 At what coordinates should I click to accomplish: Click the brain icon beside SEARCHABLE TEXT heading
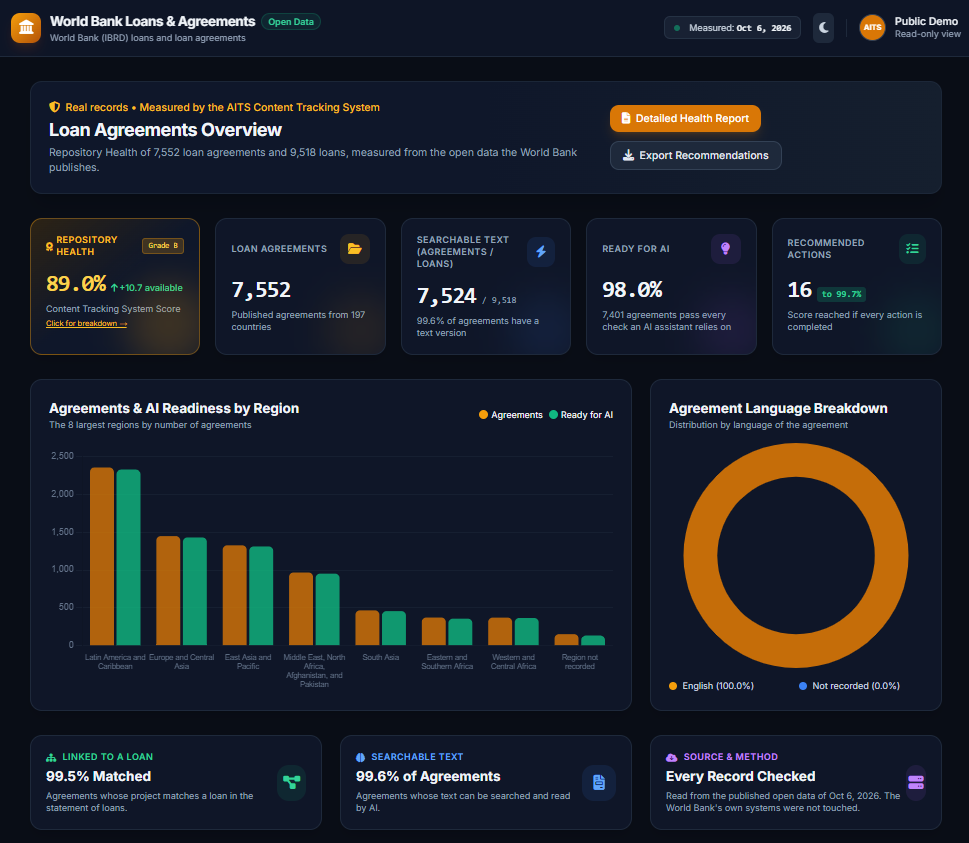click(360, 757)
